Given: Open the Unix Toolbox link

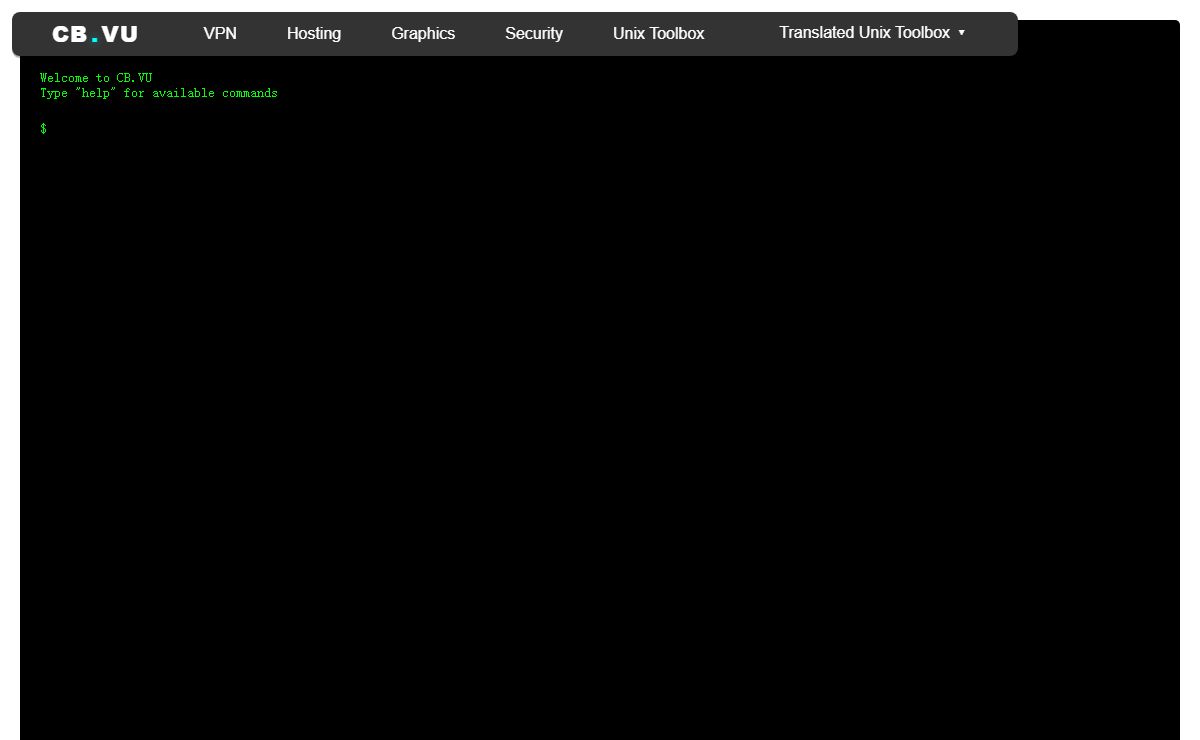Looking at the screenshot, I should click(x=659, y=33).
